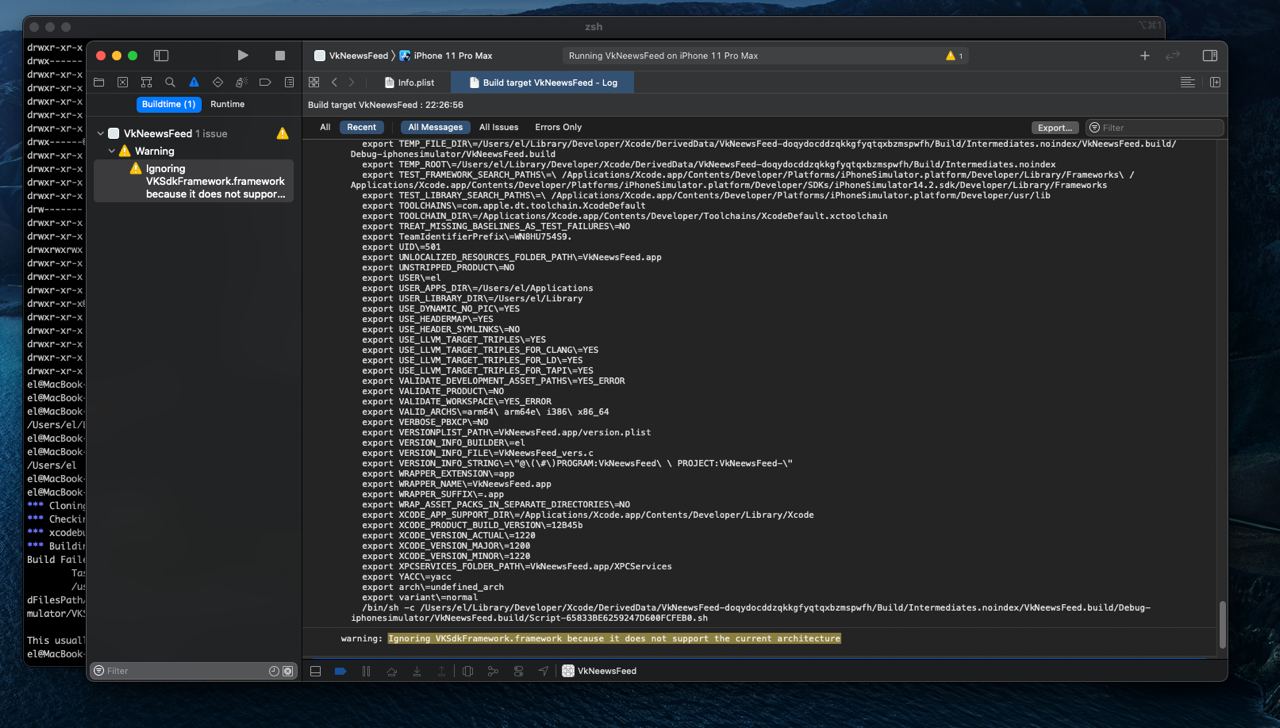Toggle recent issues clock filter
1280x728 pixels.
point(273,671)
